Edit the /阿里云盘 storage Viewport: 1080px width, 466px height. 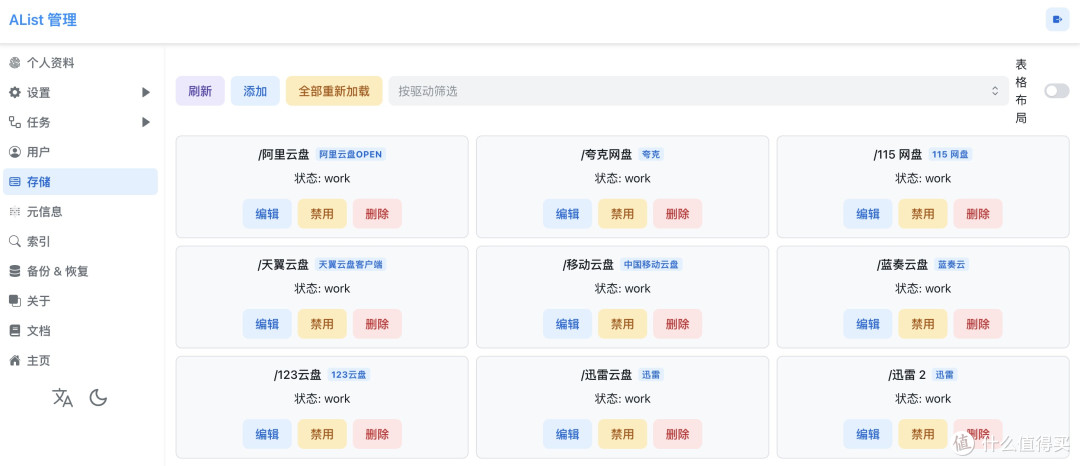pos(267,213)
